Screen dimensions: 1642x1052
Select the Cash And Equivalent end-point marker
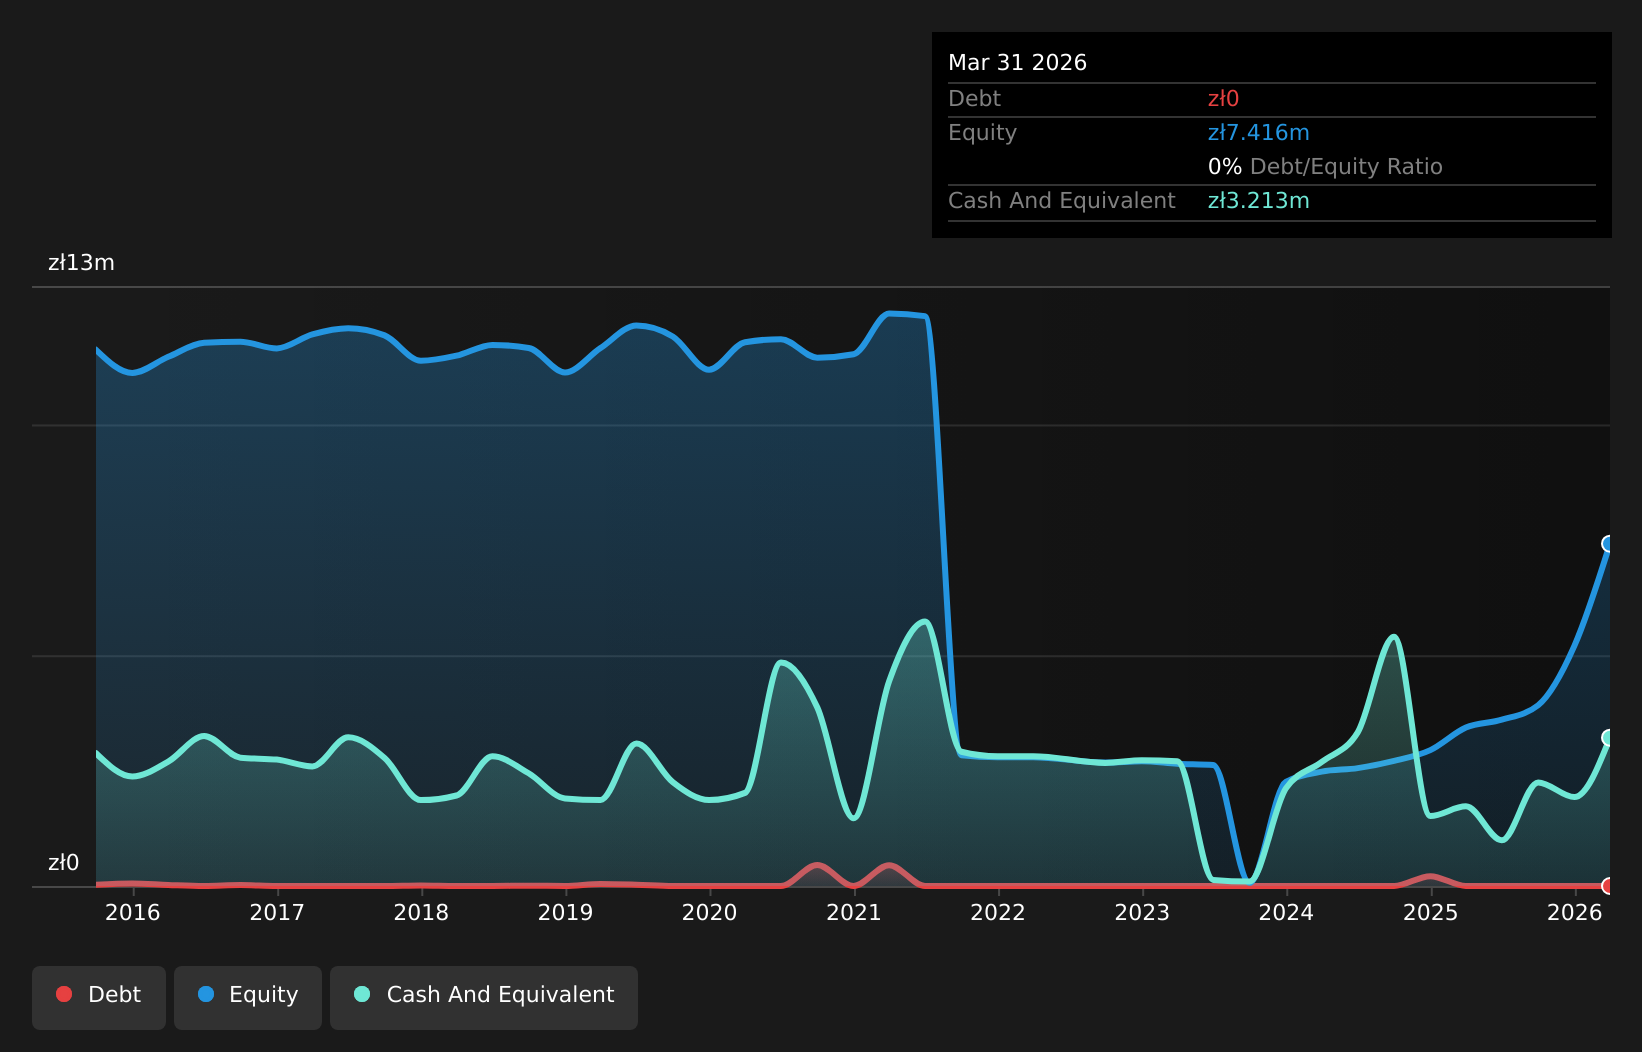1609,738
